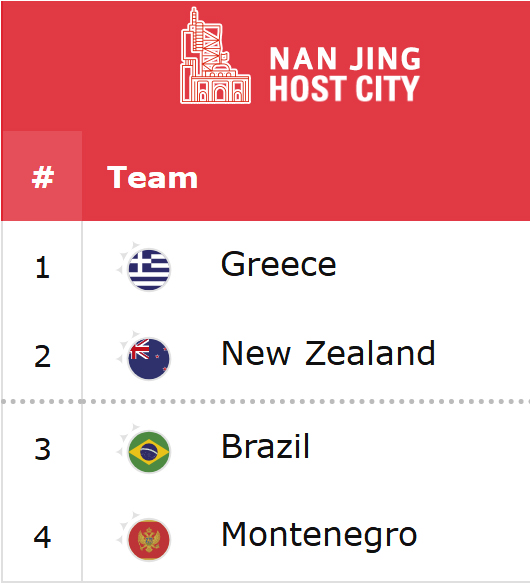Click the Montenegro flag icon
The height and width of the screenshot is (583, 530).
[149, 539]
